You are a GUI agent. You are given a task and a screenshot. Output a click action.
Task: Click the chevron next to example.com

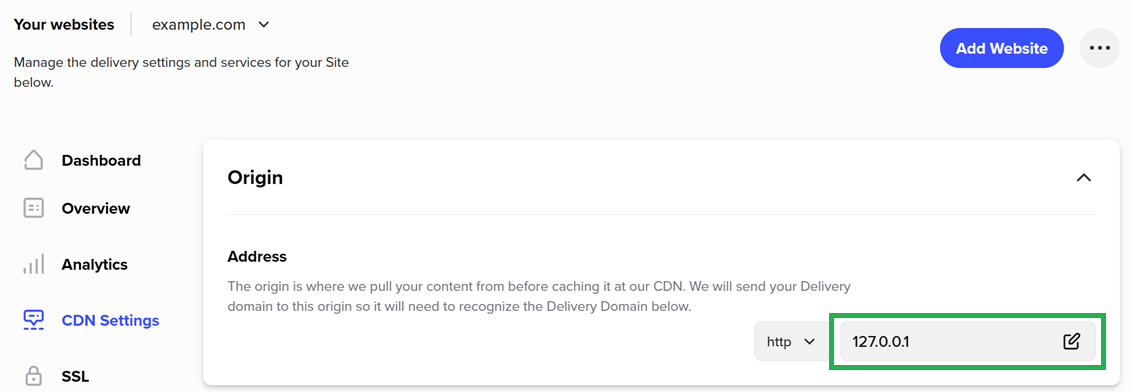pyautogui.click(x=264, y=25)
